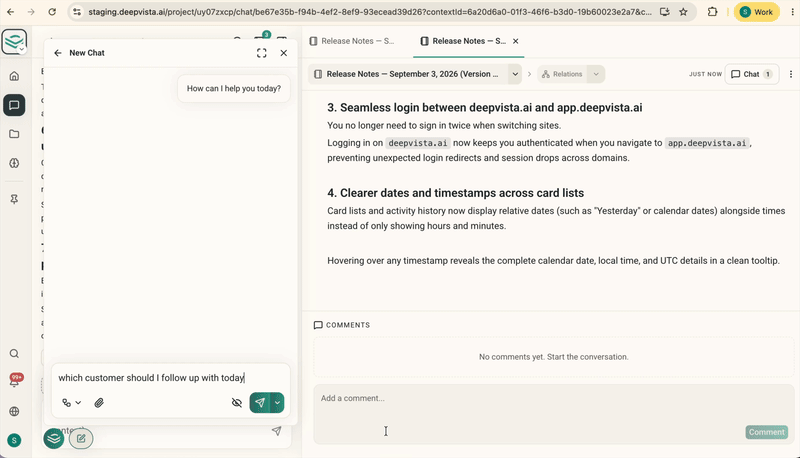Reload the browser page
The height and width of the screenshot is (458, 800).
click(52, 12)
